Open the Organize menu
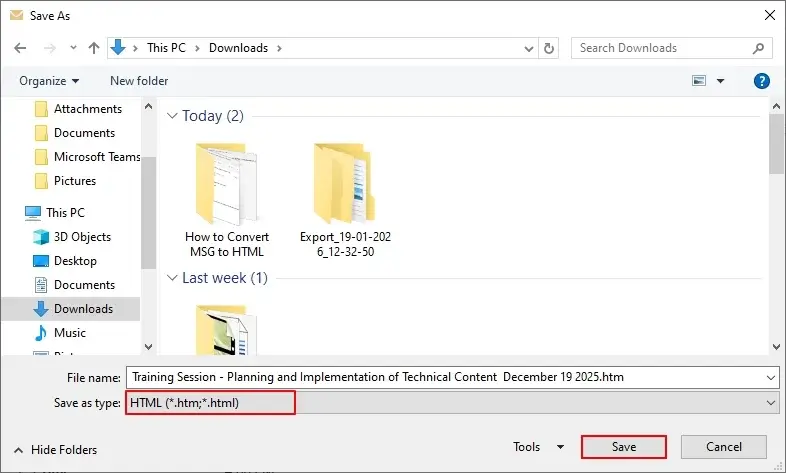Viewport: 786px width, 473px height. pos(49,81)
